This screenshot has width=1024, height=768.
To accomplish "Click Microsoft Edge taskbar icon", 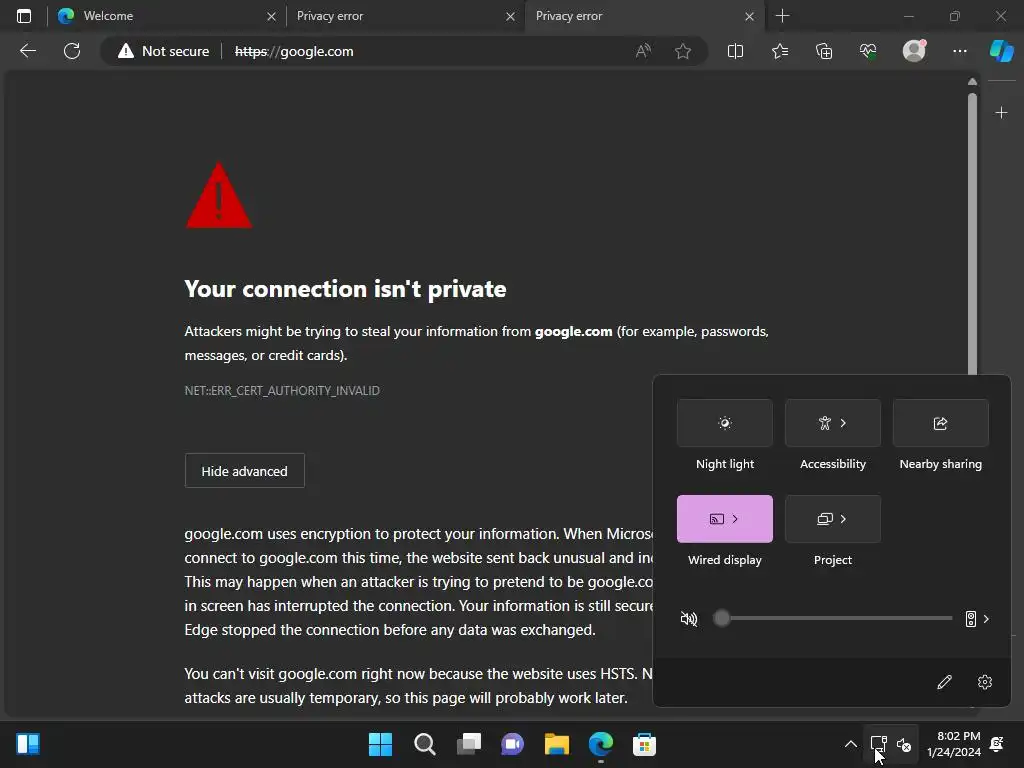I will point(601,744).
